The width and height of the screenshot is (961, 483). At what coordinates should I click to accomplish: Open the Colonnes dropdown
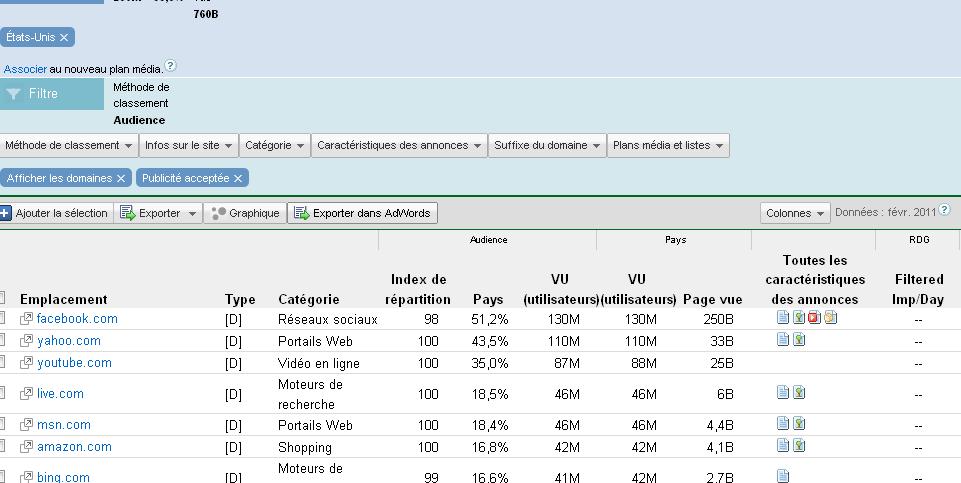(x=795, y=213)
